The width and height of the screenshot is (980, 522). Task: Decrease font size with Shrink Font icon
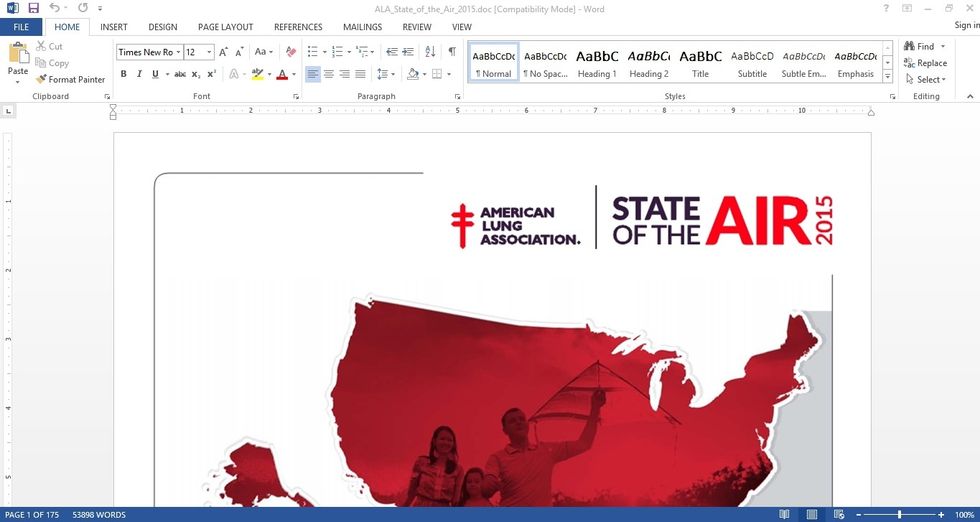click(x=239, y=52)
